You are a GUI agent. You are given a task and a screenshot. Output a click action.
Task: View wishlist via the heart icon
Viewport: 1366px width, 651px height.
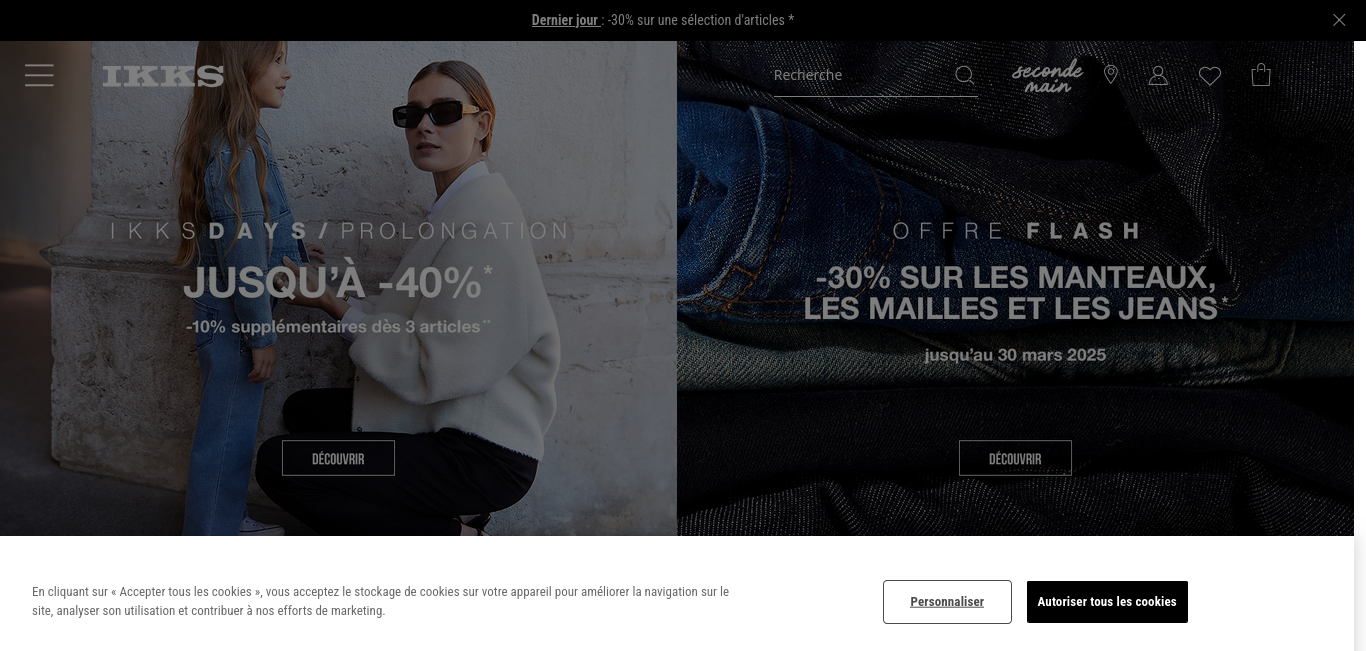click(x=1210, y=76)
